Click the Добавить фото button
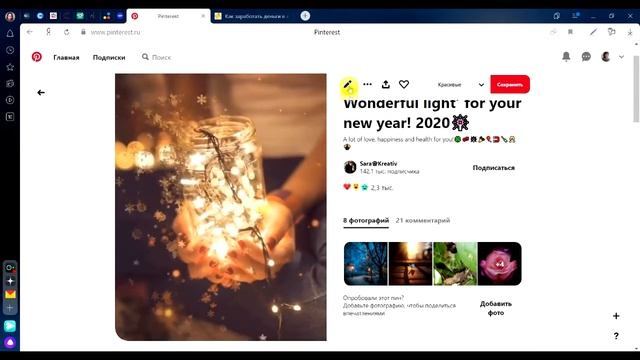The image size is (640, 360). click(x=496, y=308)
